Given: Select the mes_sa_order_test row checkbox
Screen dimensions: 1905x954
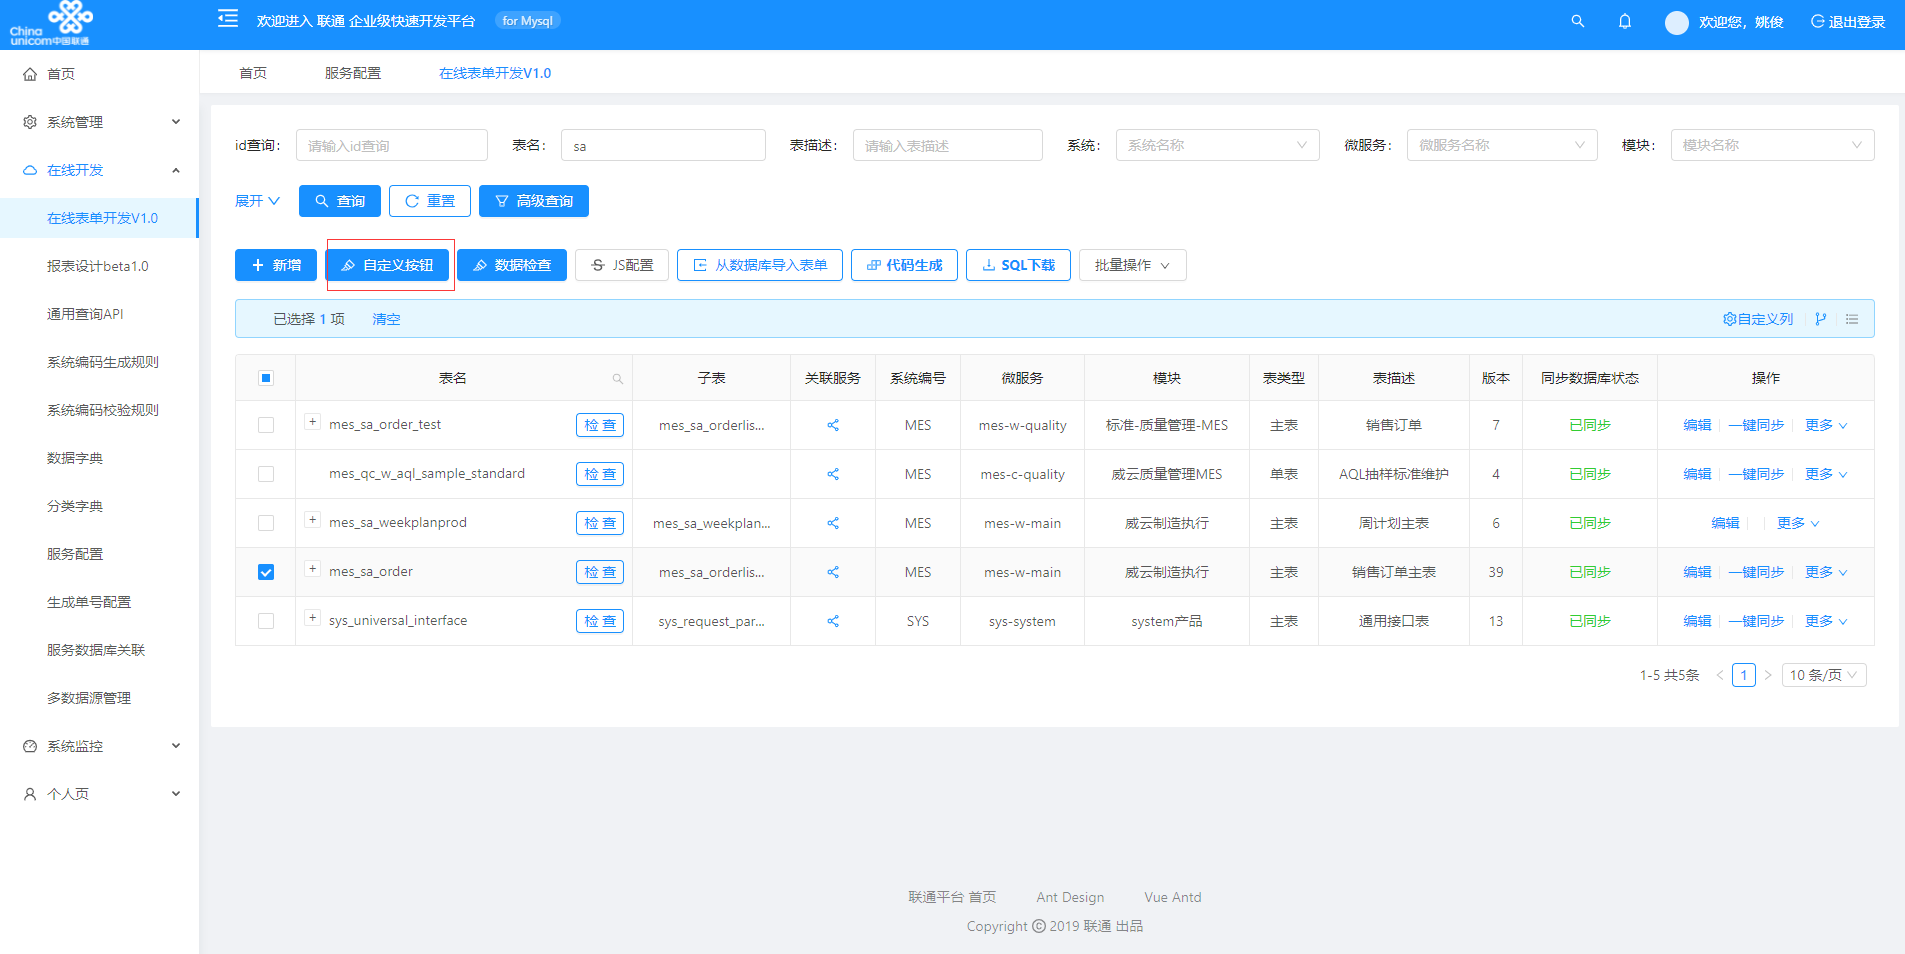Looking at the screenshot, I should click(x=266, y=425).
